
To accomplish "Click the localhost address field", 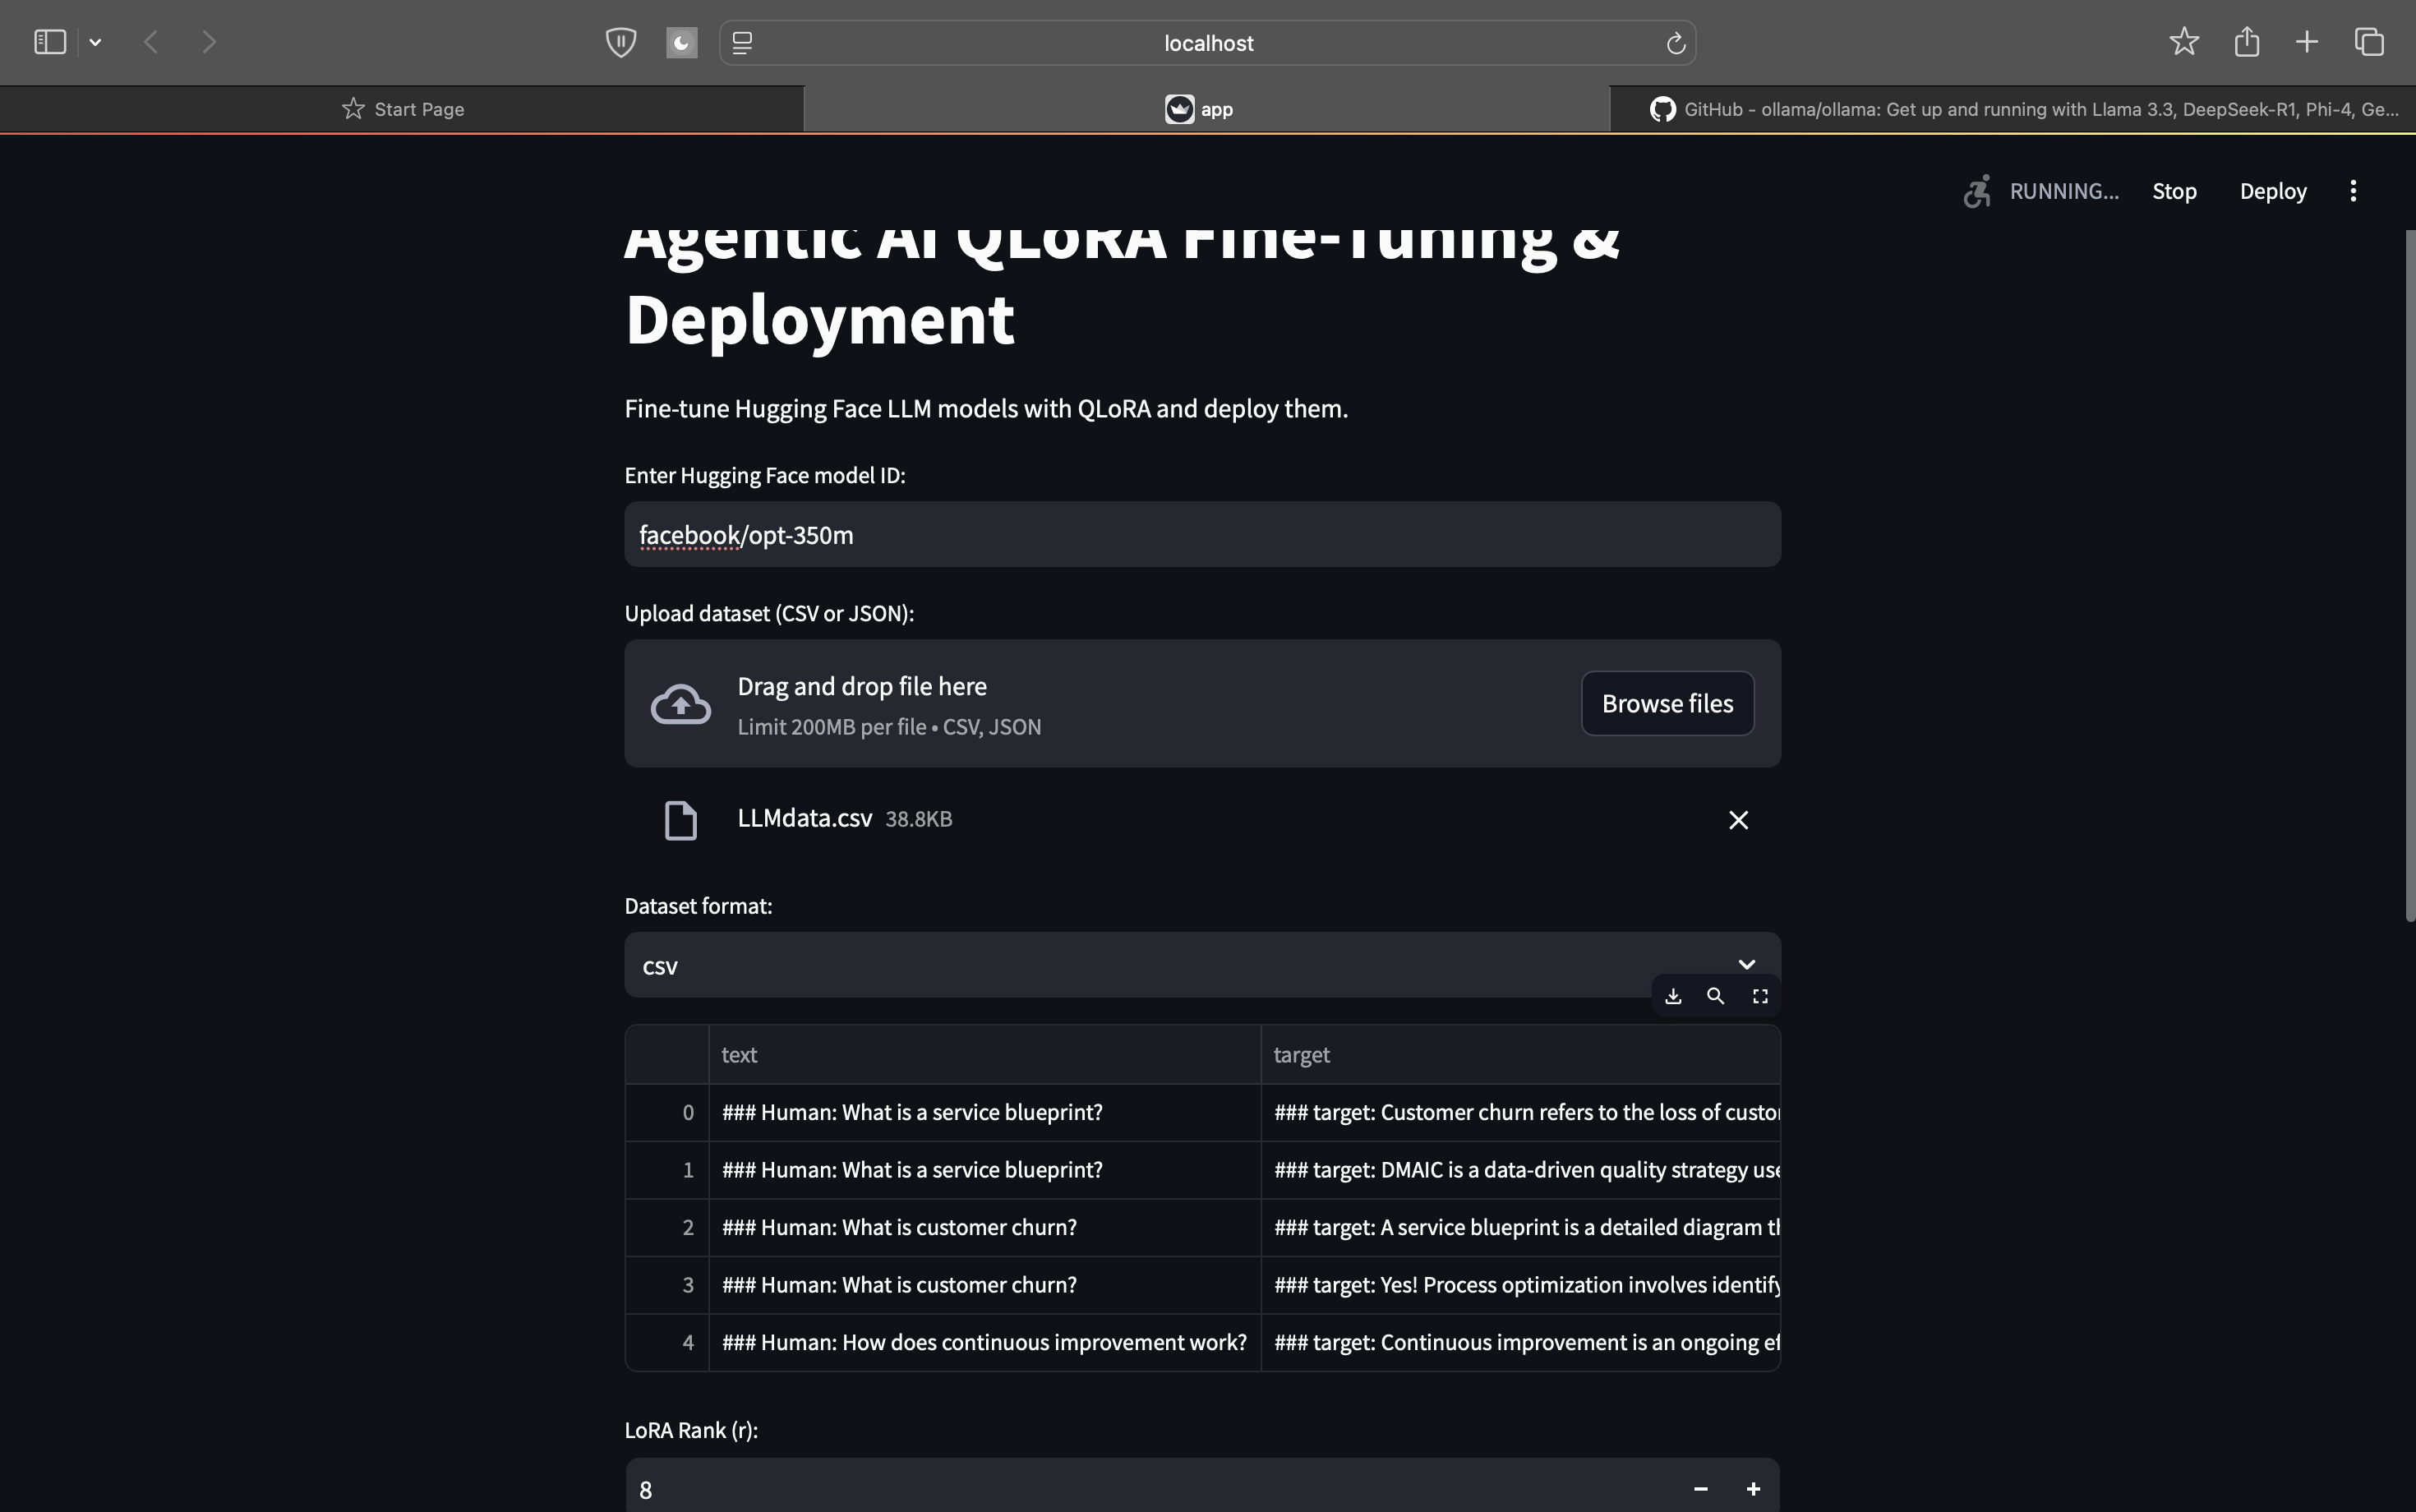I will (1207, 43).
